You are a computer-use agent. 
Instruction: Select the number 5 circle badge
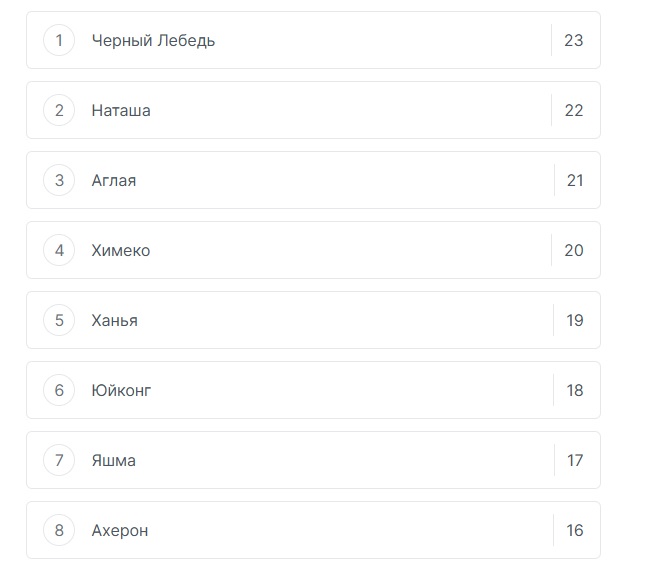pyautogui.click(x=59, y=320)
